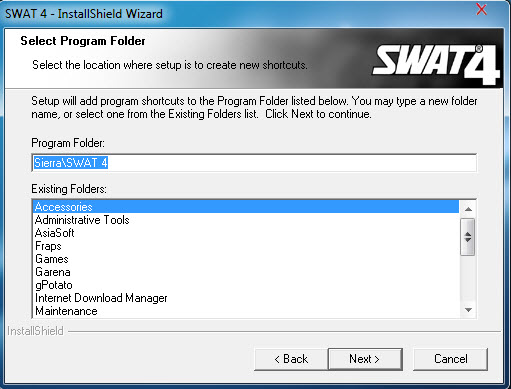
Task: Click the list scrollbar down arrow
Action: click(x=468, y=310)
